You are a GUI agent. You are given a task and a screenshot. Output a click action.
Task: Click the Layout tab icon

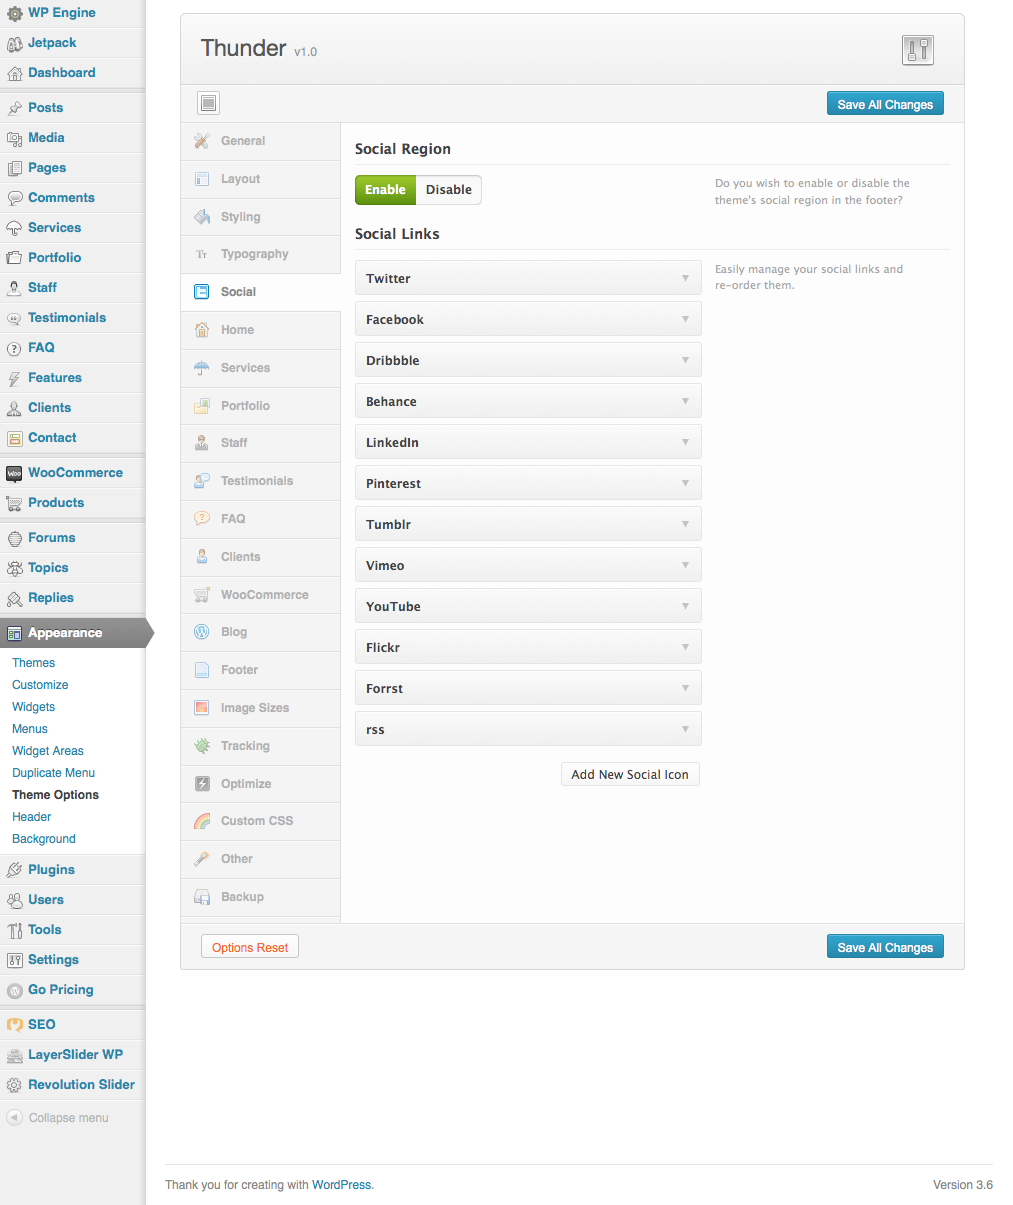[202, 179]
